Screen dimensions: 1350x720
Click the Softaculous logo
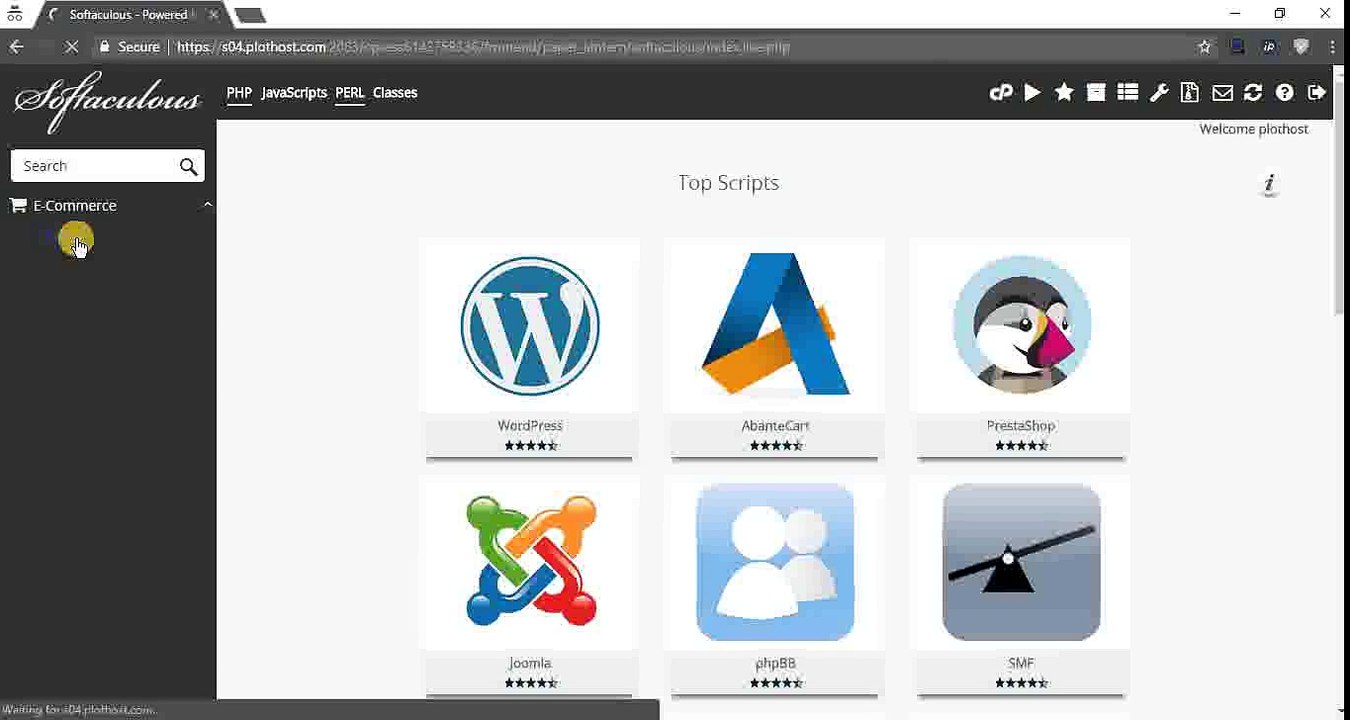tap(107, 101)
